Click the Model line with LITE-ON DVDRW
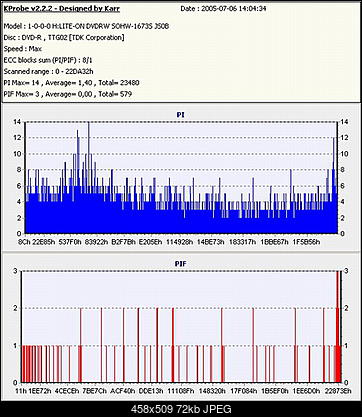362x417 pixels. click(x=86, y=26)
